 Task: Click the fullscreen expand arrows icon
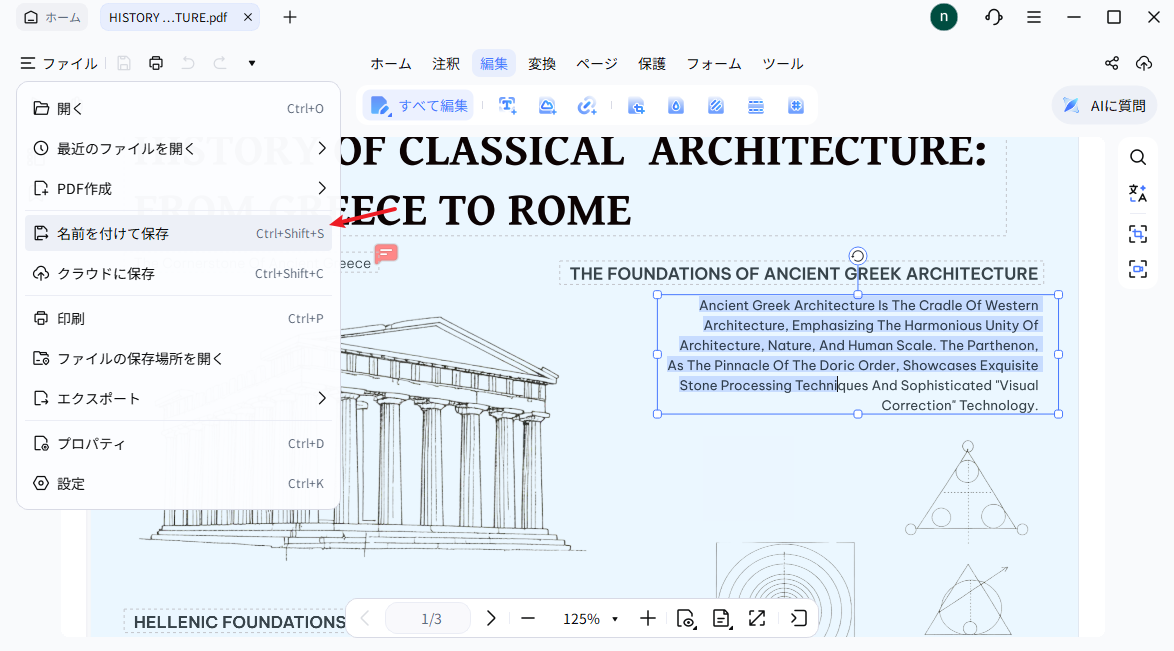click(x=757, y=618)
